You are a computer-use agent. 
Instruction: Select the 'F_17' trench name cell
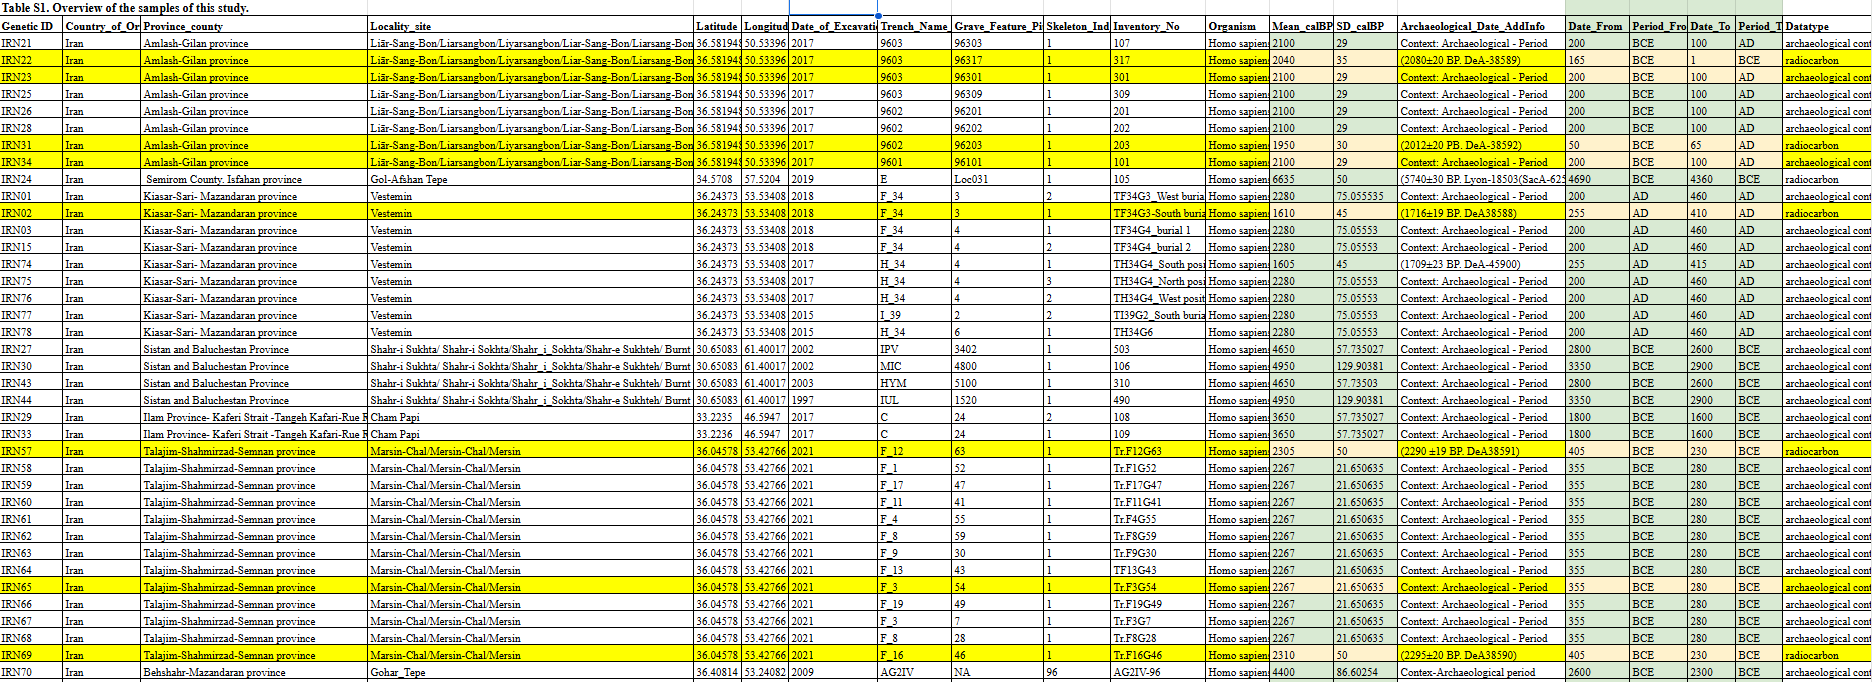tap(914, 485)
